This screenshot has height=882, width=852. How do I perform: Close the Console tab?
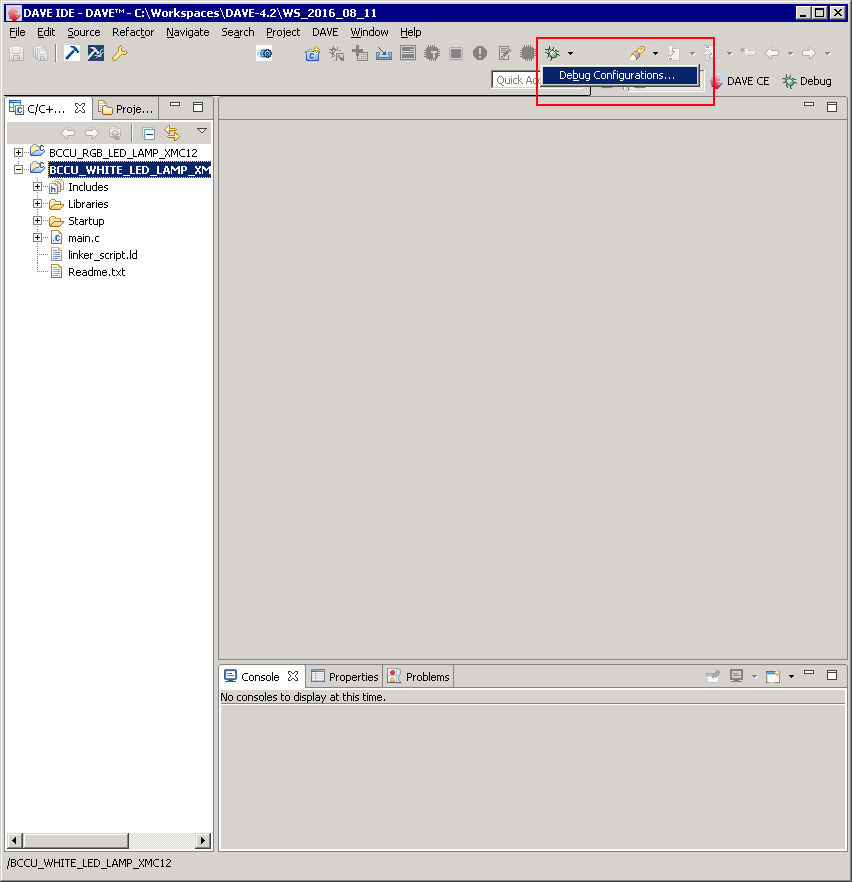pos(293,676)
